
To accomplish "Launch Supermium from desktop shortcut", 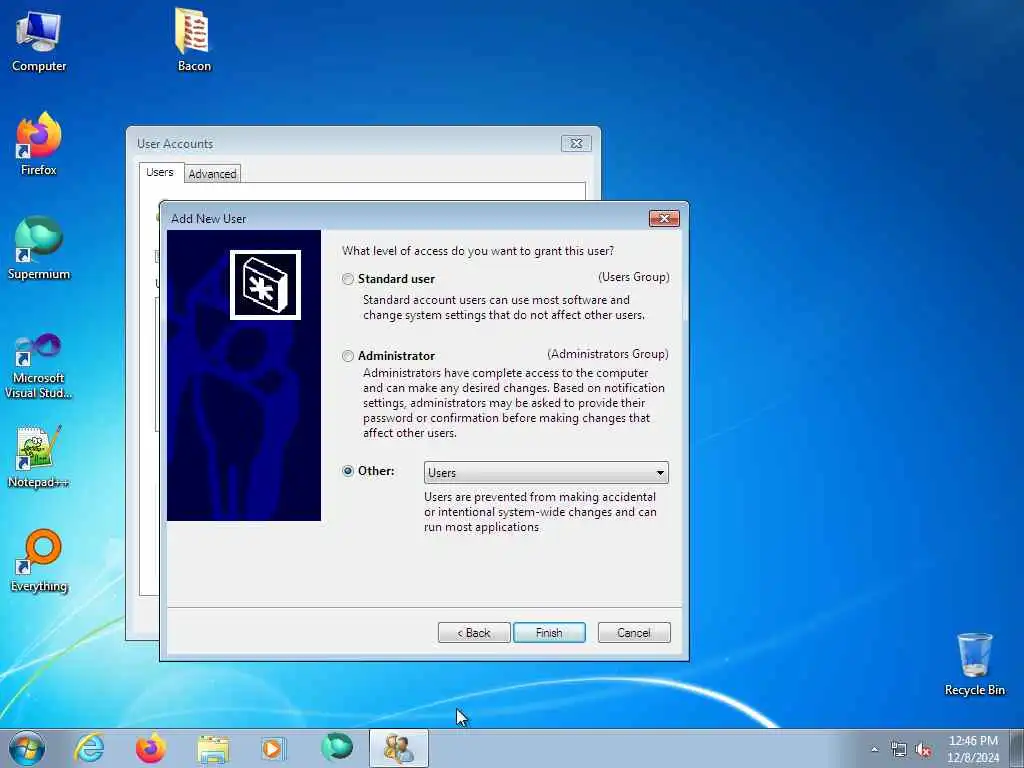I will [39, 248].
